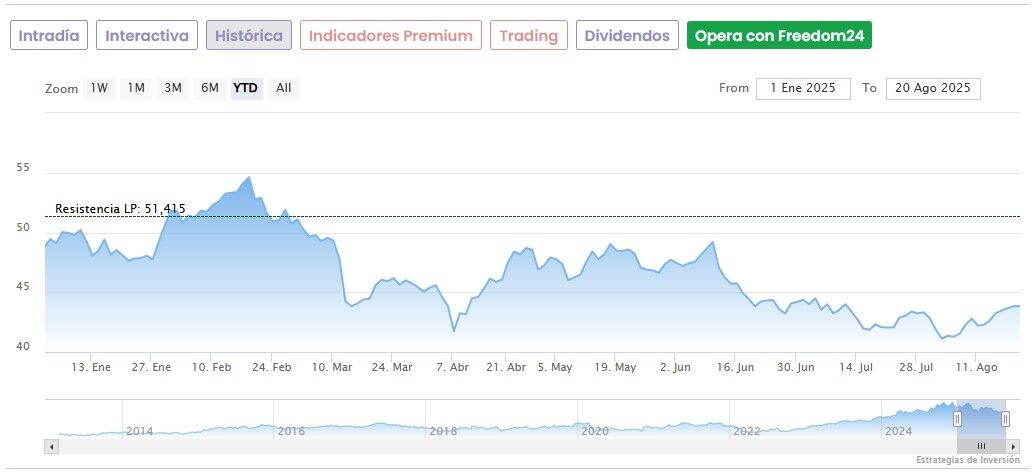Show the Dividendos tab

pos(627,36)
